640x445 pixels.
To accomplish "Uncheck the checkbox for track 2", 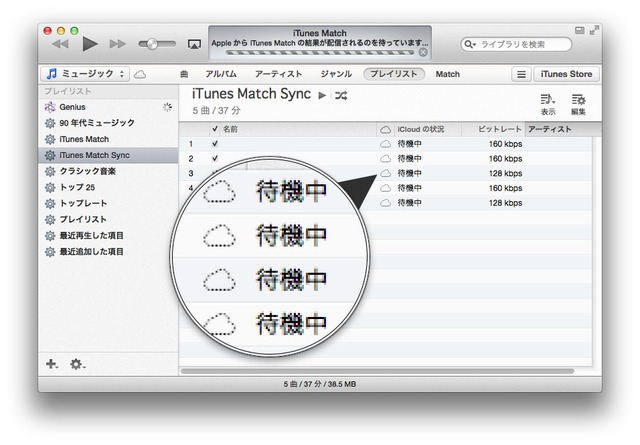I will [215, 158].
